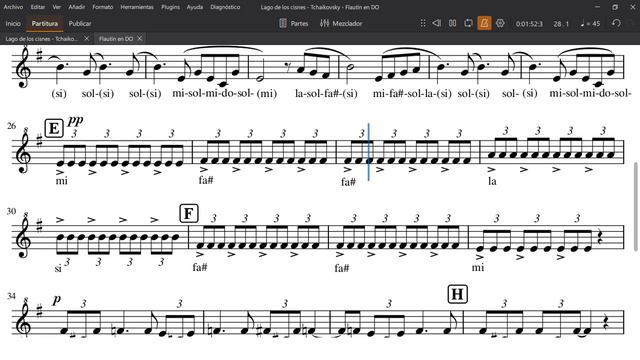Grab the playback toolbar drag handle
This screenshot has height=360, width=640.
point(423,23)
